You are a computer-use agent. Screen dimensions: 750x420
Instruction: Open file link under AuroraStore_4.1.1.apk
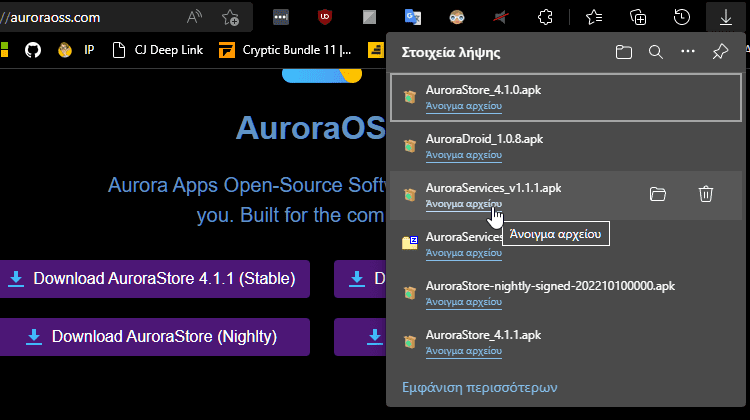463,351
